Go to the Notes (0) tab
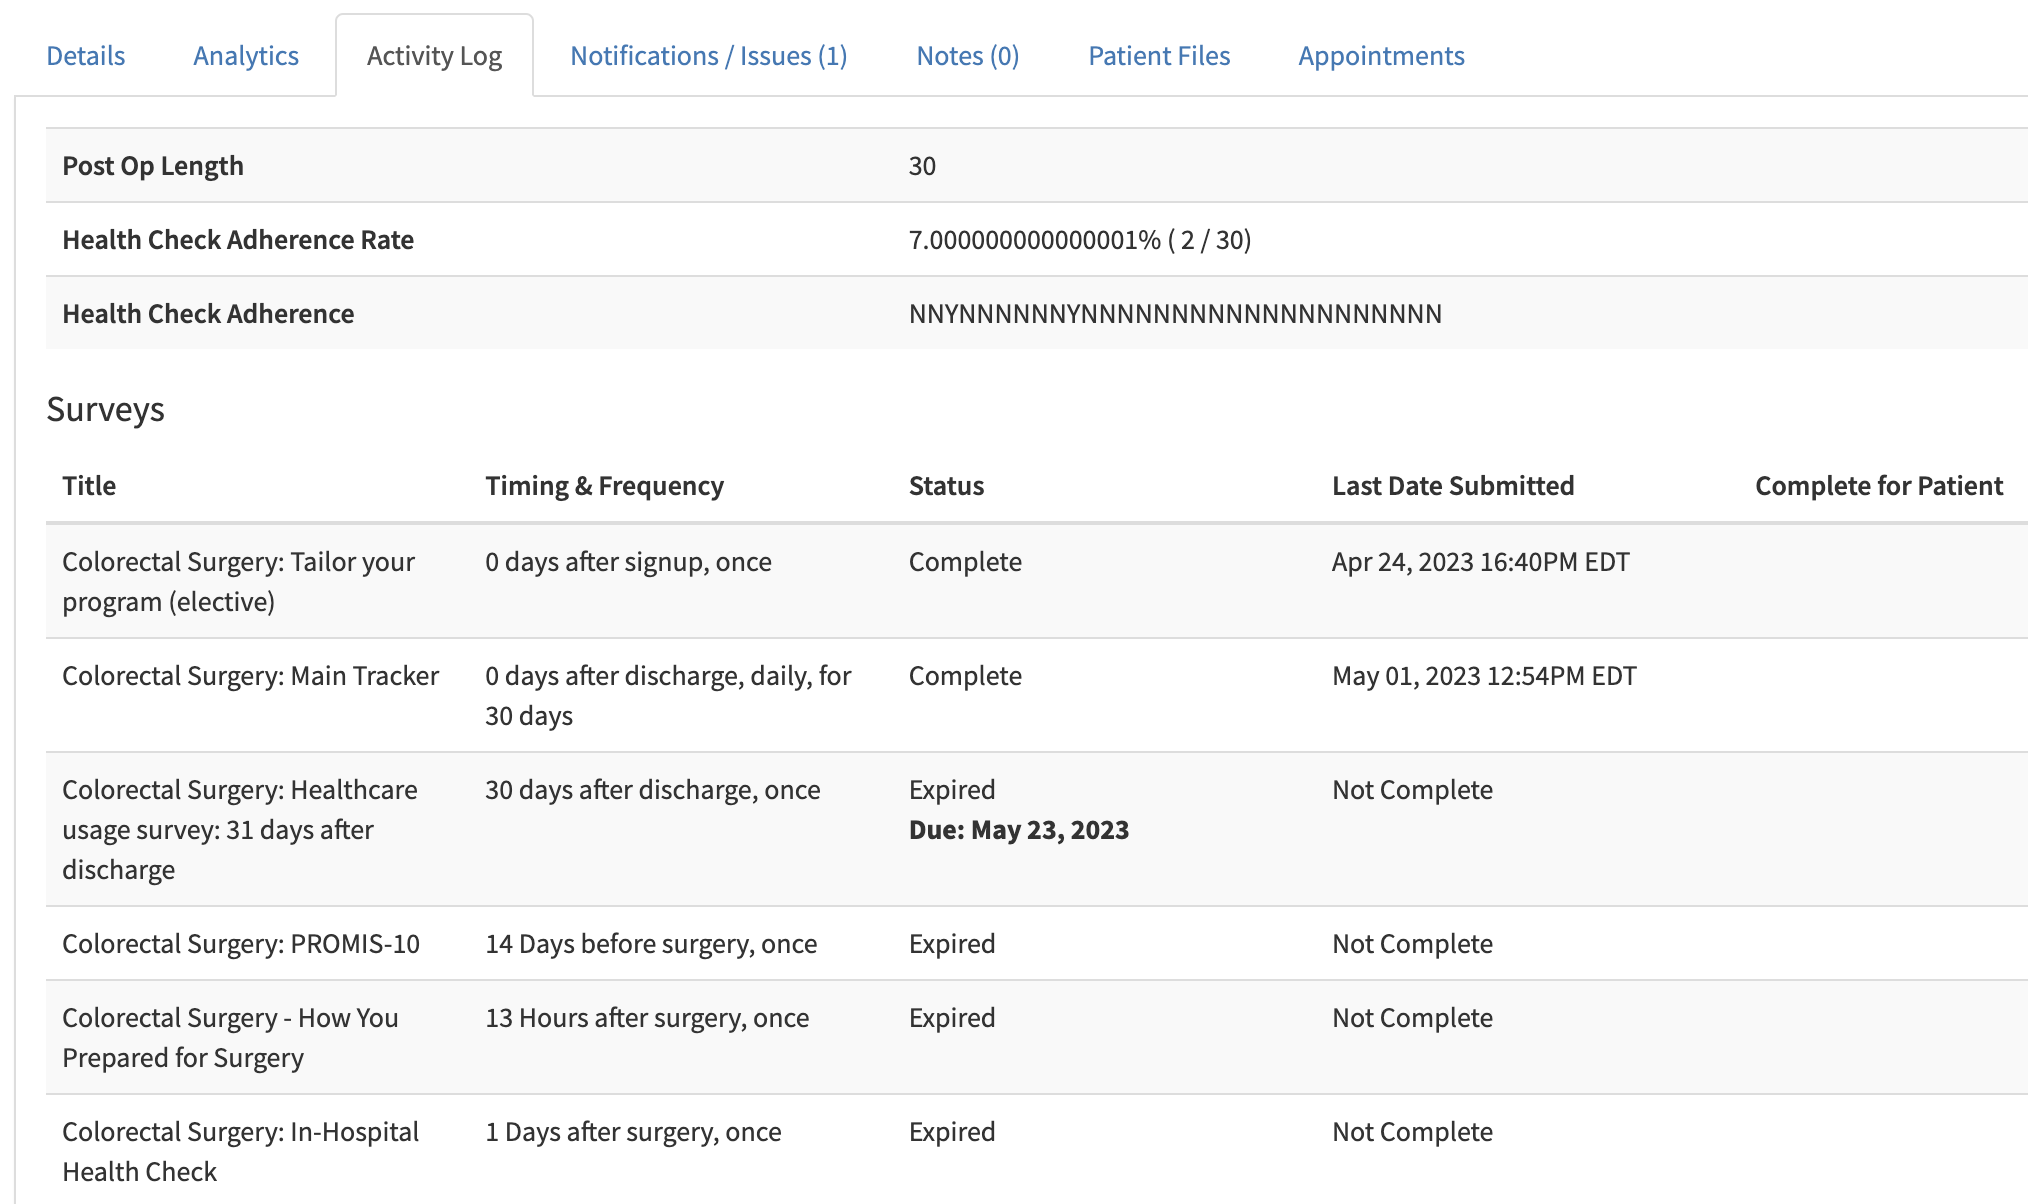Image resolution: width=2028 pixels, height=1204 pixels. click(x=967, y=56)
